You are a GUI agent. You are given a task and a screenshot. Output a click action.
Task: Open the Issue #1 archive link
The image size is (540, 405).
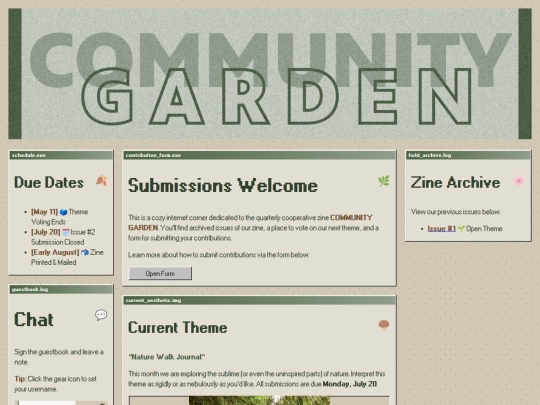442,229
